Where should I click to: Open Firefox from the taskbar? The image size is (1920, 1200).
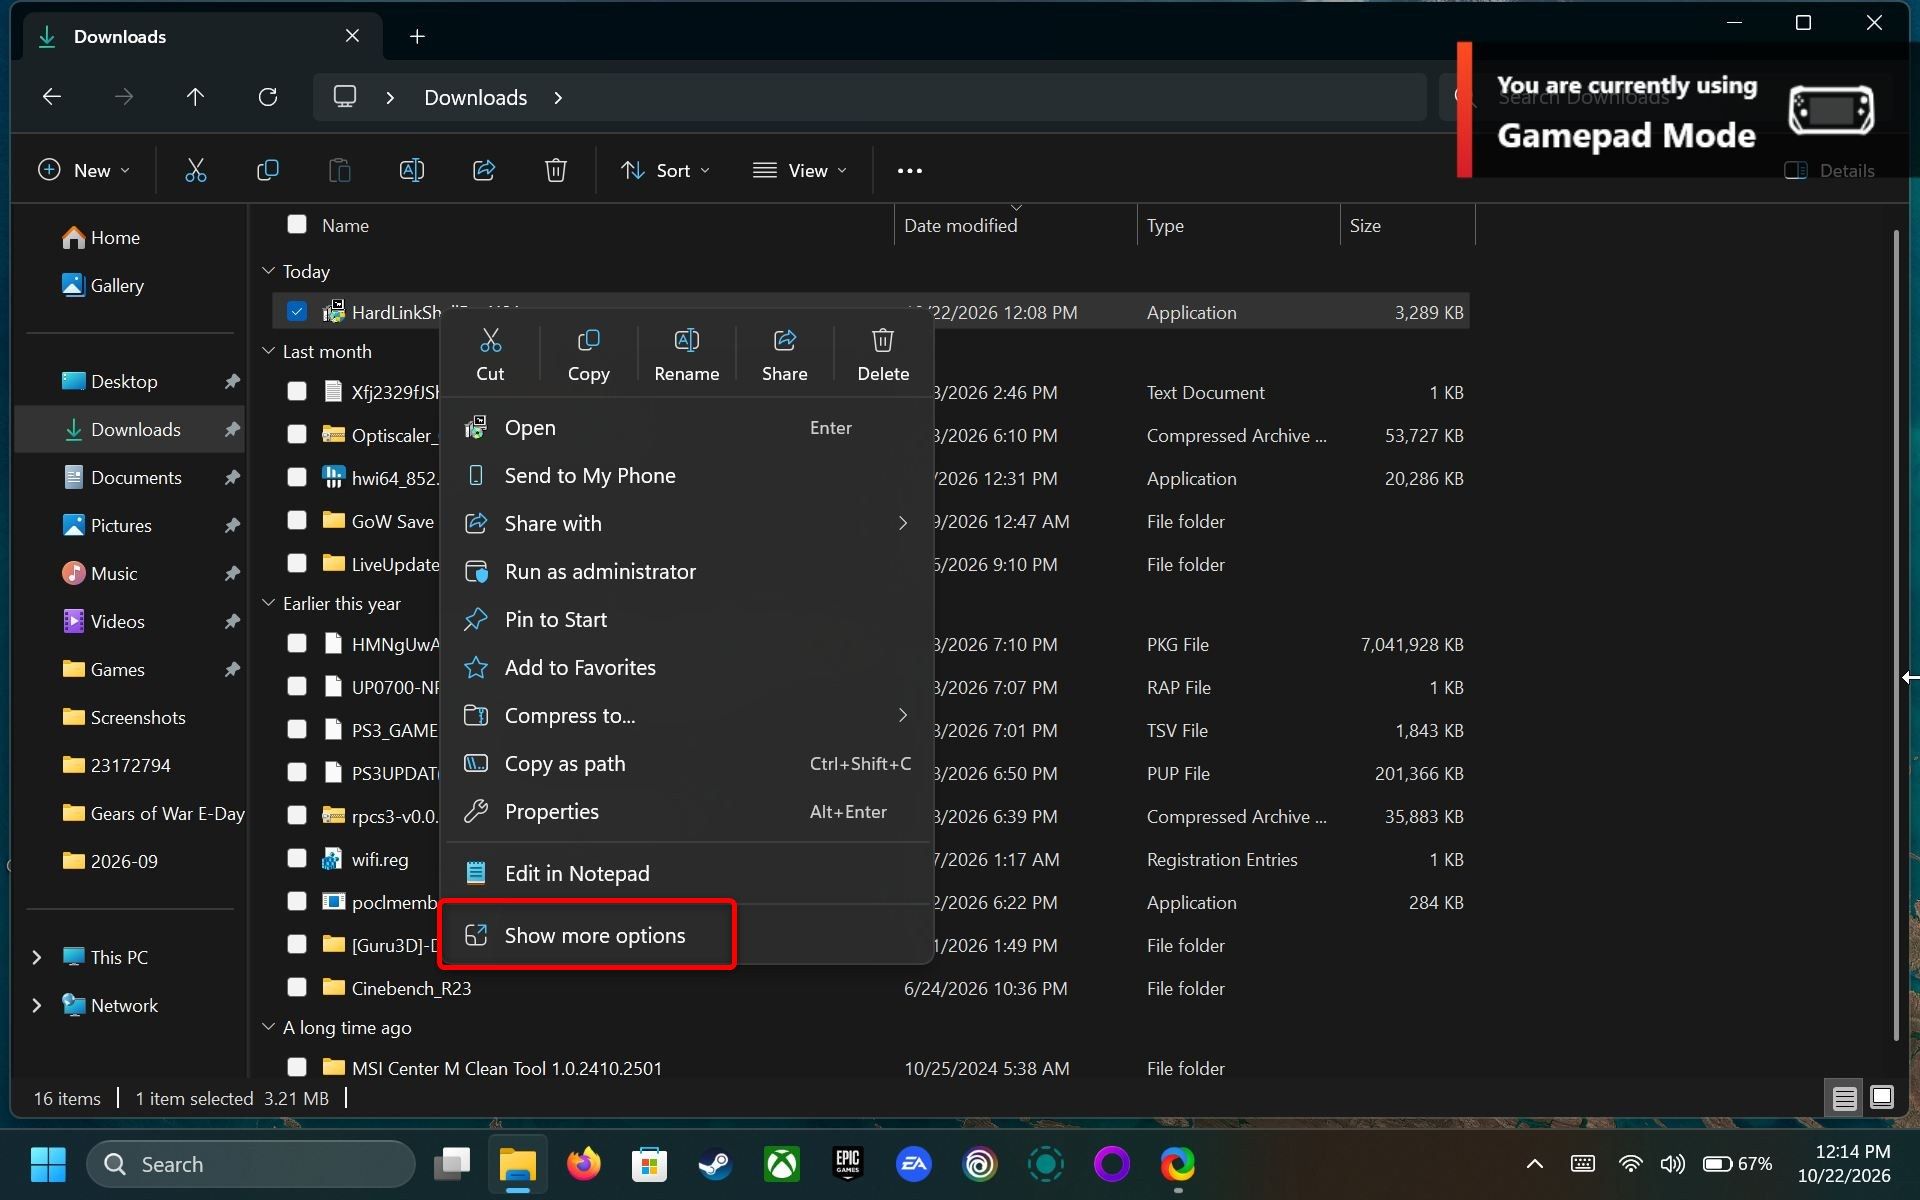(584, 1164)
